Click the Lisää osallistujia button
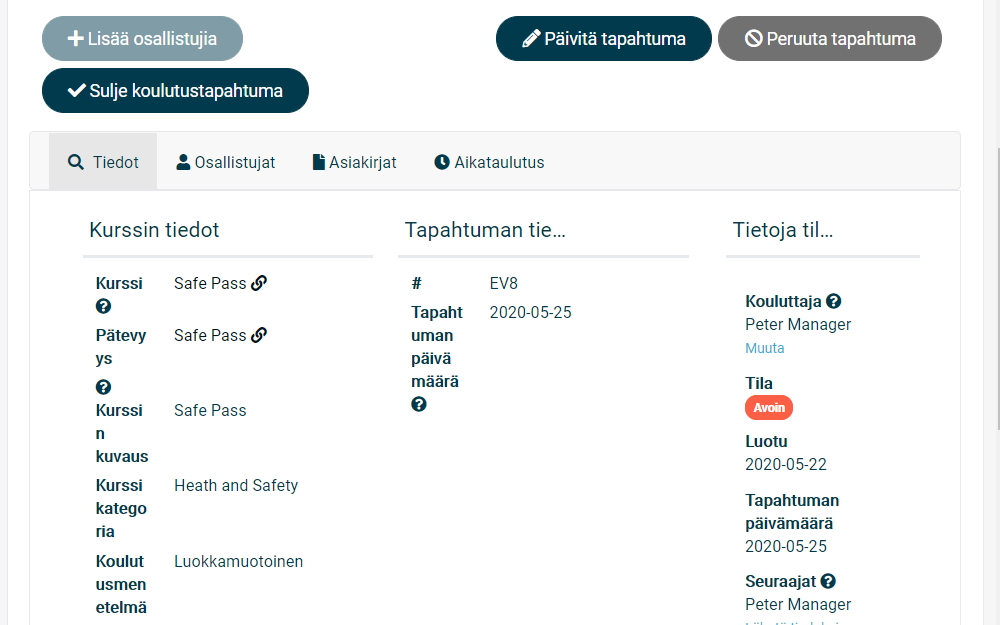This screenshot has width=1000, height=625. coord(142,39)
